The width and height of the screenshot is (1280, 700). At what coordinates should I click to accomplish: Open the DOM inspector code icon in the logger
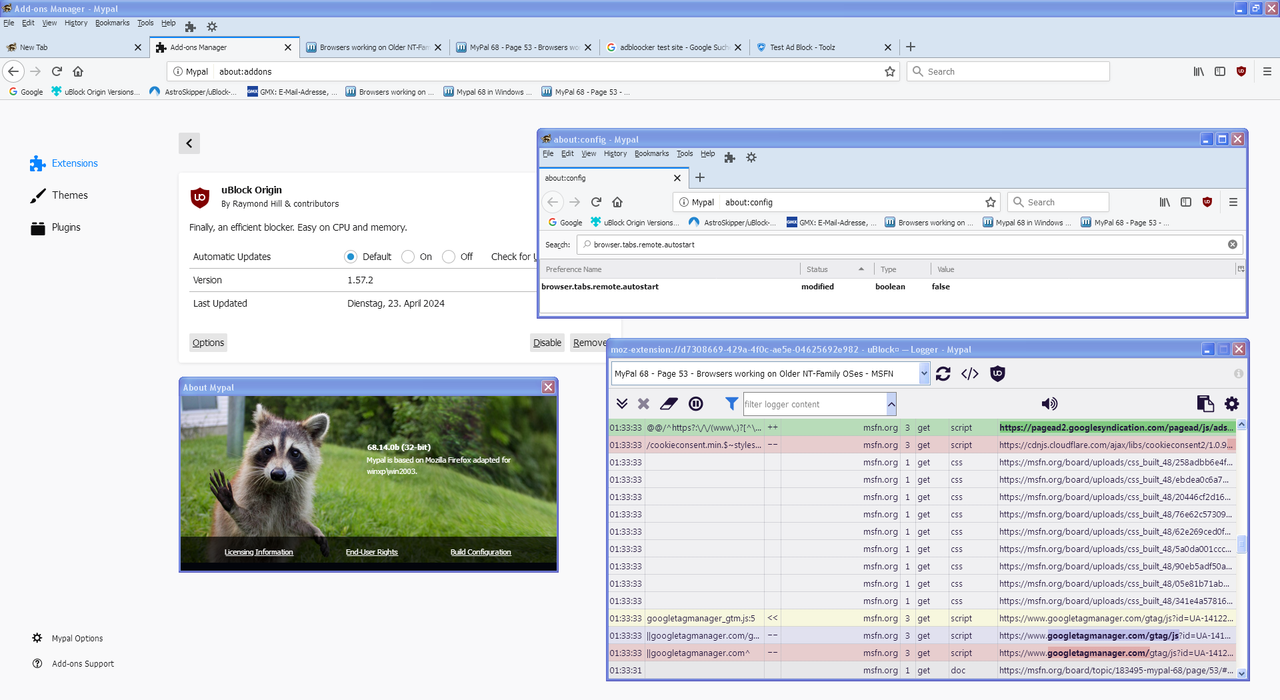pos(970,374)
